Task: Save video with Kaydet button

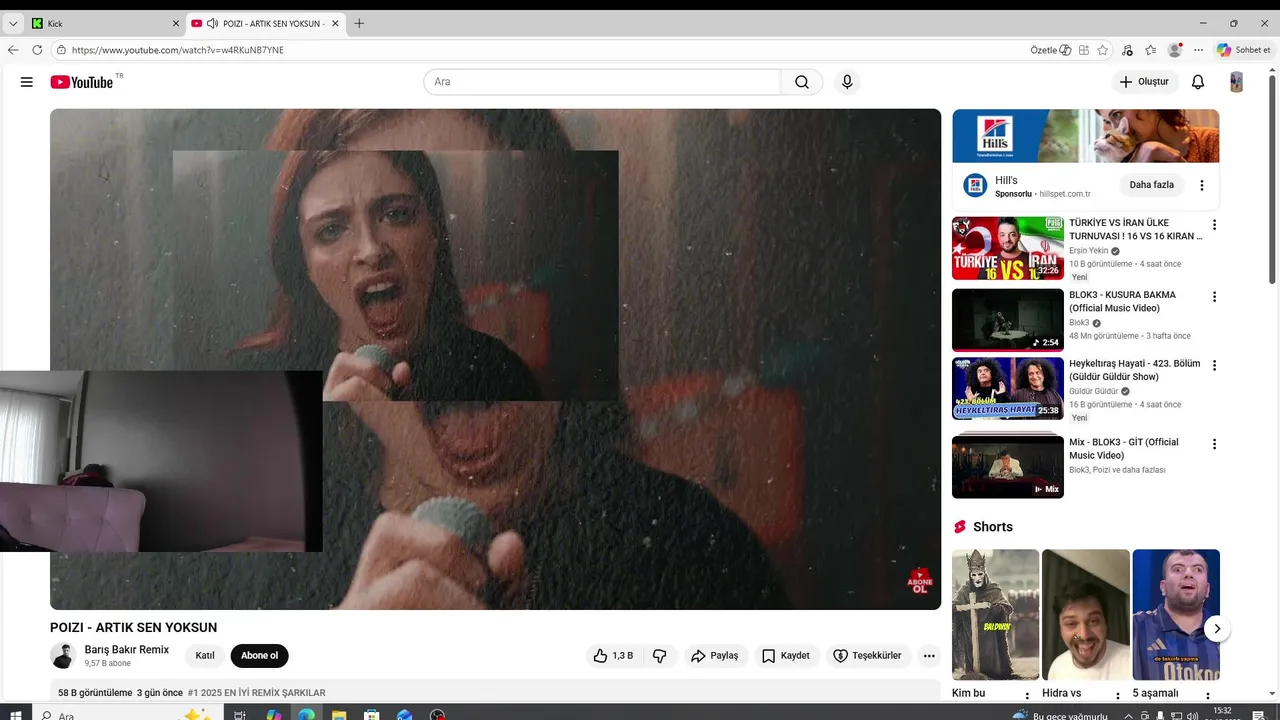Action: [786, 656]
